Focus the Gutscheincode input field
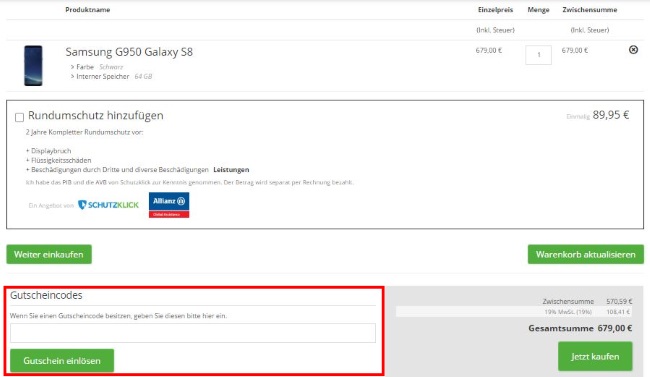The image size is (650, 377). coord(193,333)
